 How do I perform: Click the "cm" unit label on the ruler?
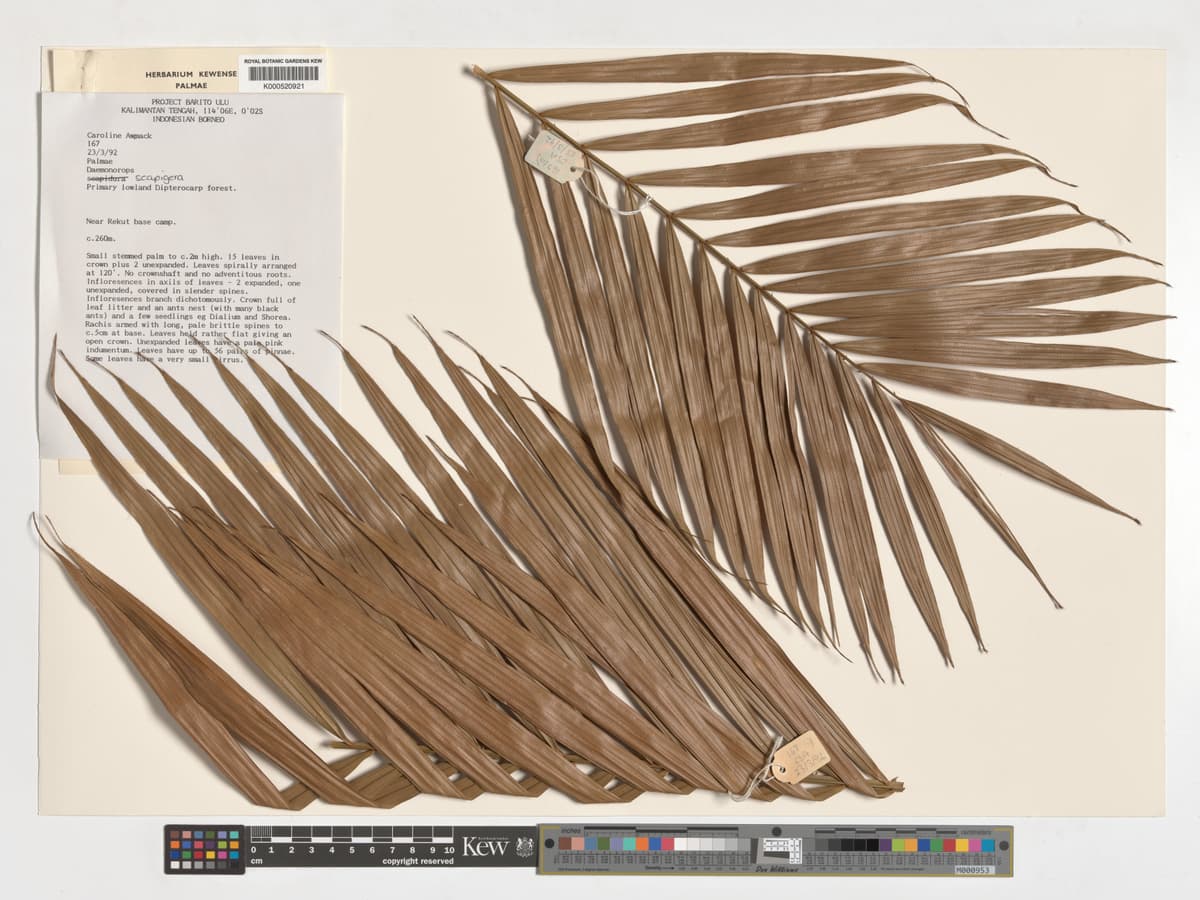[x=256, y=861]
